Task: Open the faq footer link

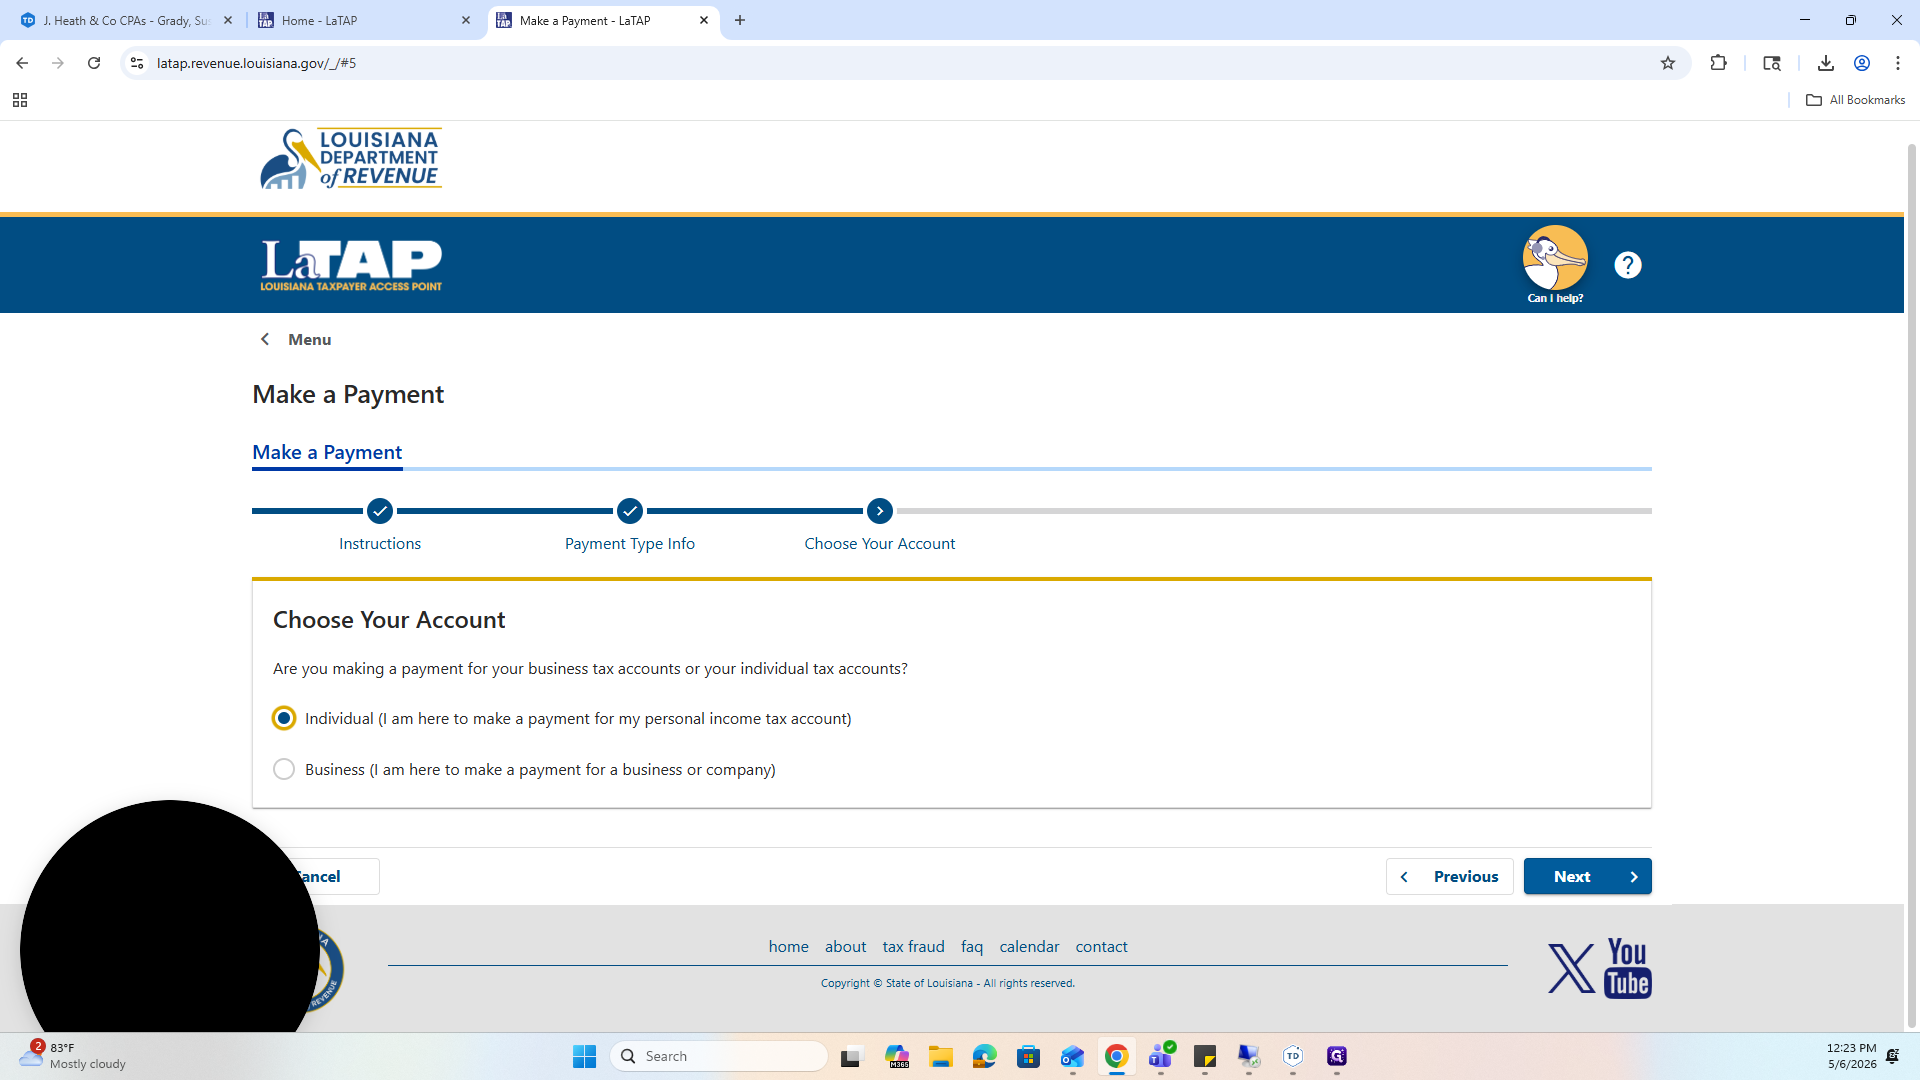Action: pos(972,946)
